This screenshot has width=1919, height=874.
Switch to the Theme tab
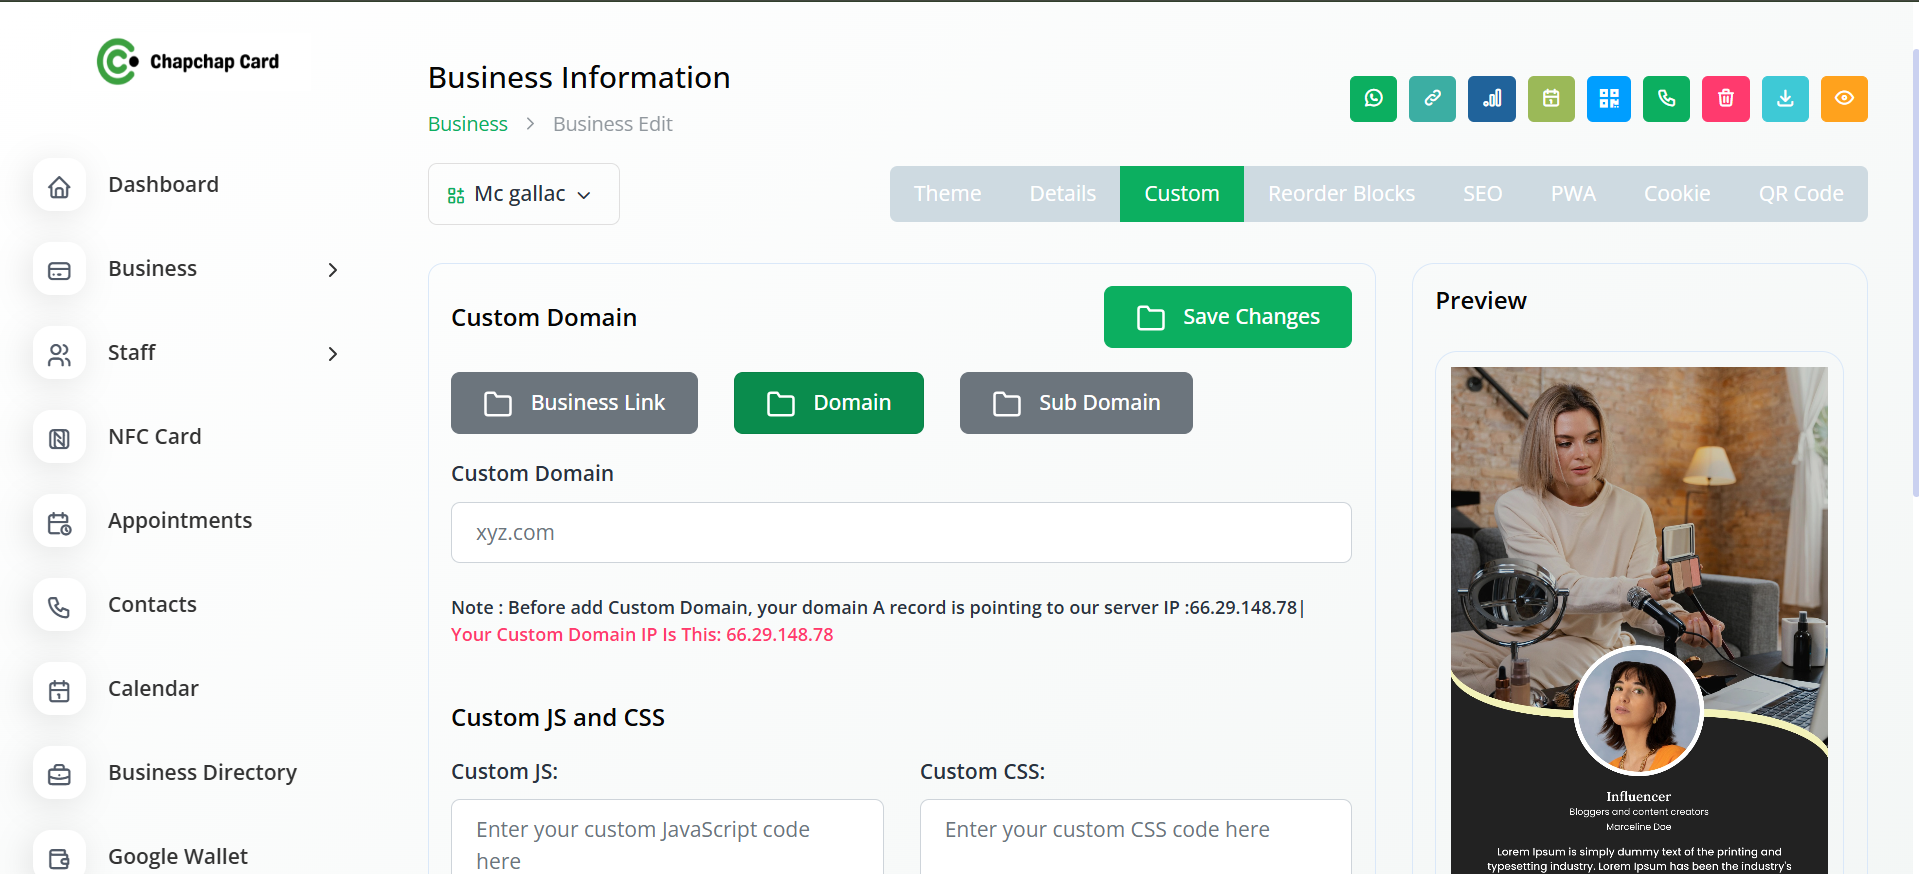pos(947,194)
